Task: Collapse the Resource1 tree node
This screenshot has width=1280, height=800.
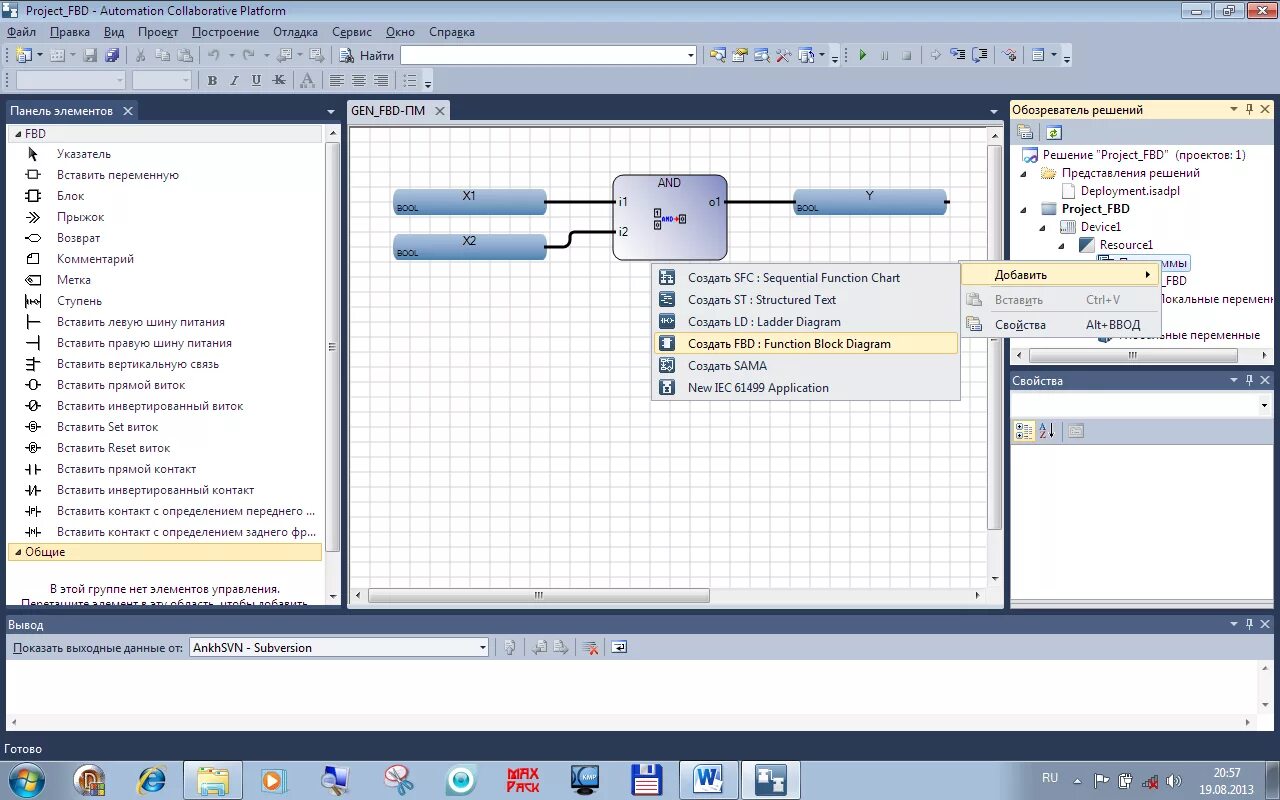Action: [x=1061, y=245]
